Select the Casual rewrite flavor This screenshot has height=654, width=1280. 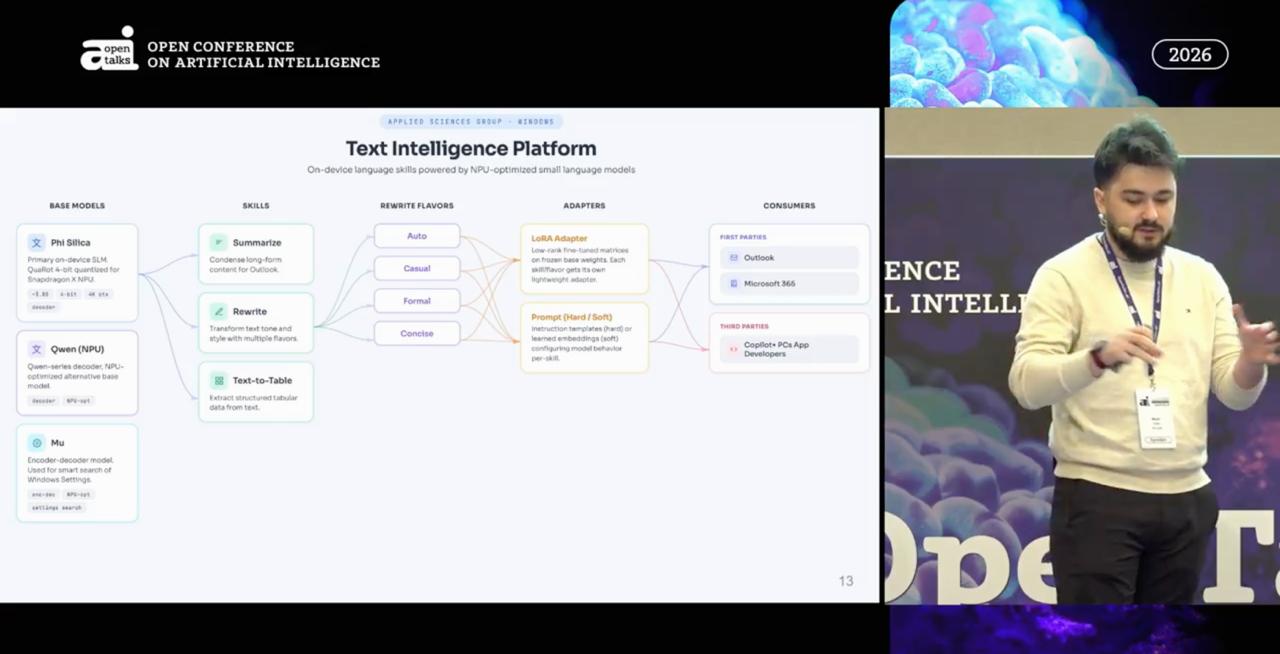tap(417, 268)
